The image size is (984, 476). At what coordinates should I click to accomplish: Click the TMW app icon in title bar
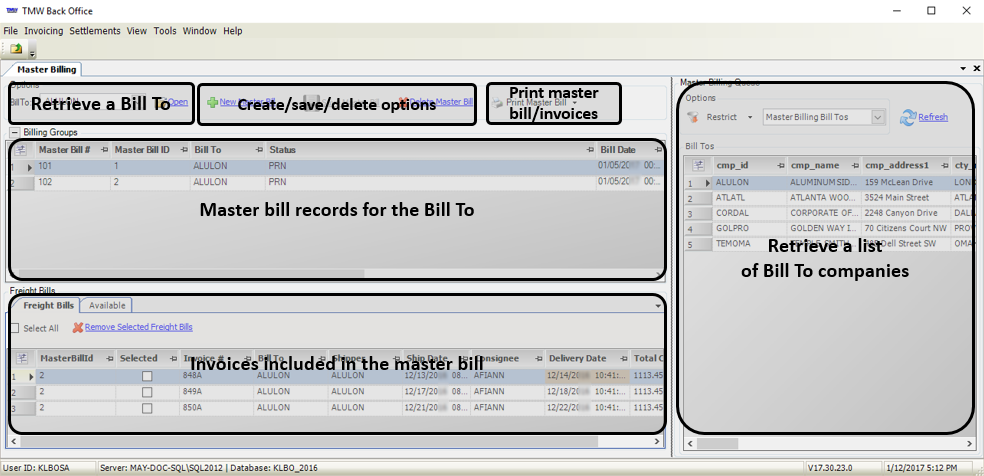(x=11, y=11)
